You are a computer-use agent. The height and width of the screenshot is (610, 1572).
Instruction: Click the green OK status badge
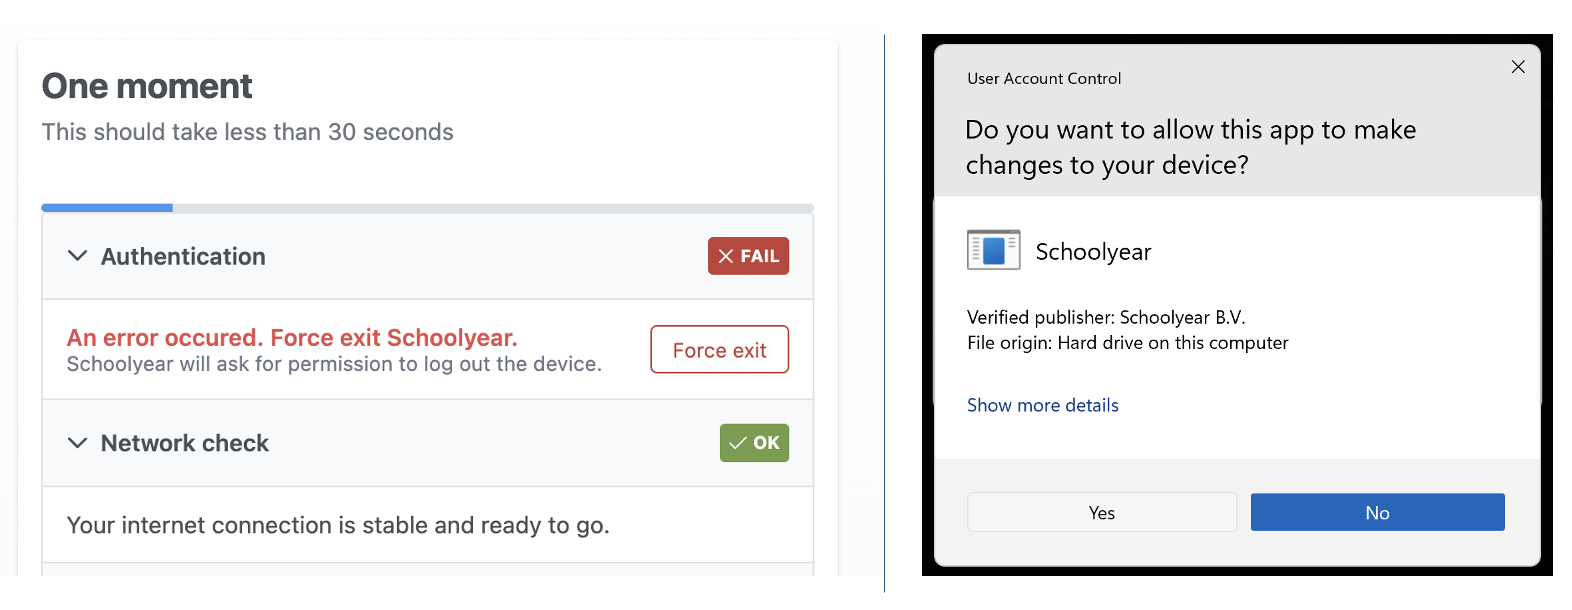pos(754,443)
